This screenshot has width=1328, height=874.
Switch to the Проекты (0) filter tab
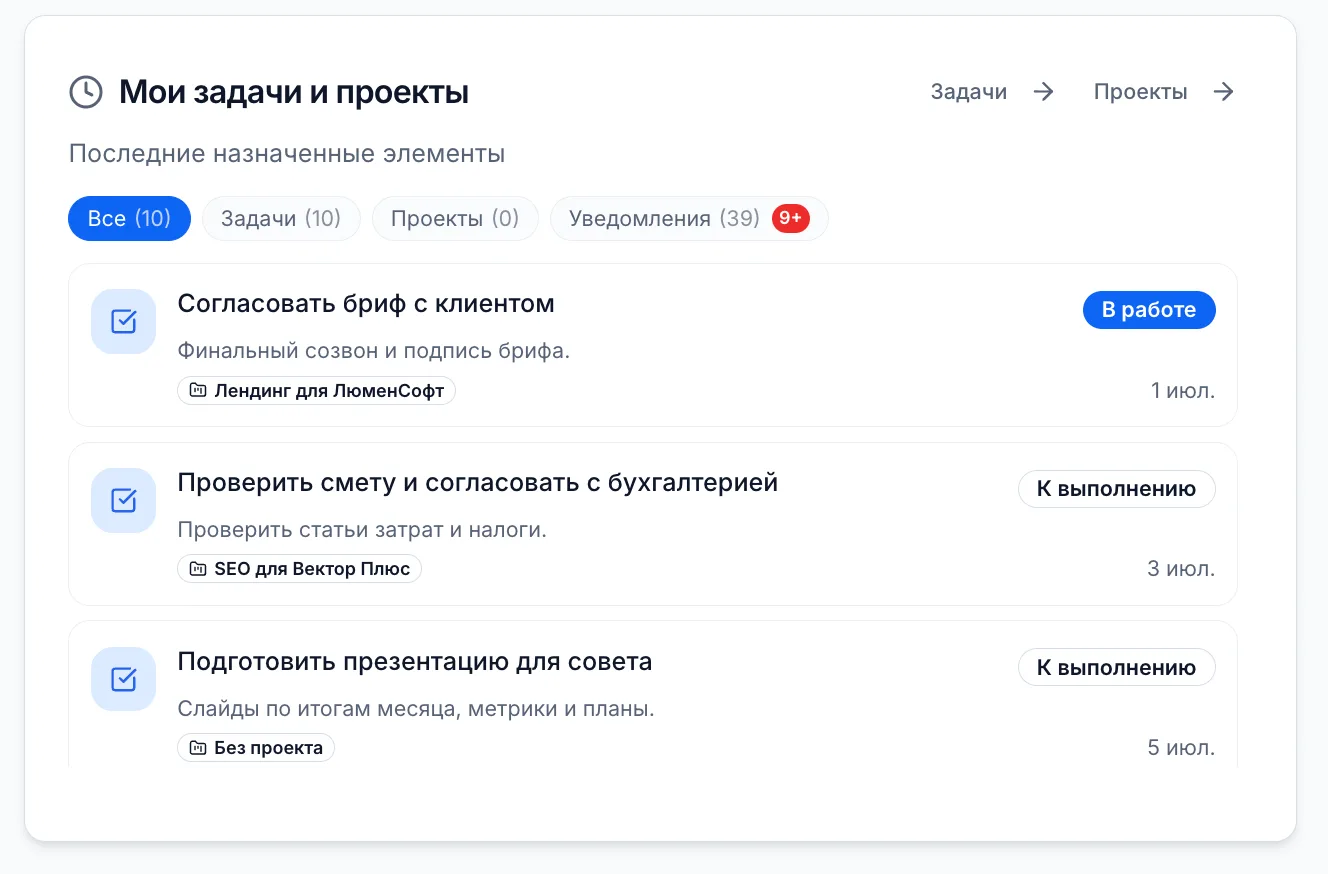coord(455,218)
